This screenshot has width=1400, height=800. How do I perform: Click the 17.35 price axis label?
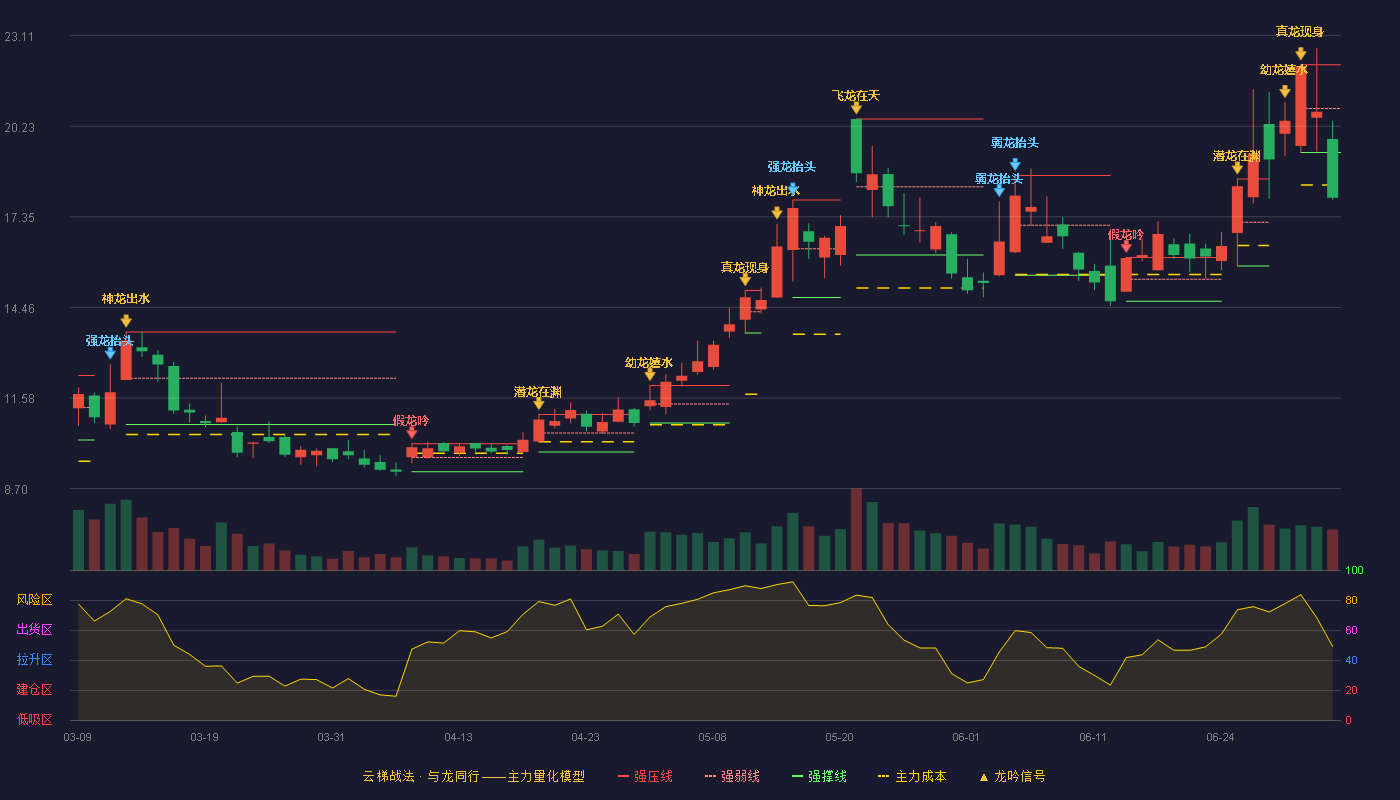19,218
